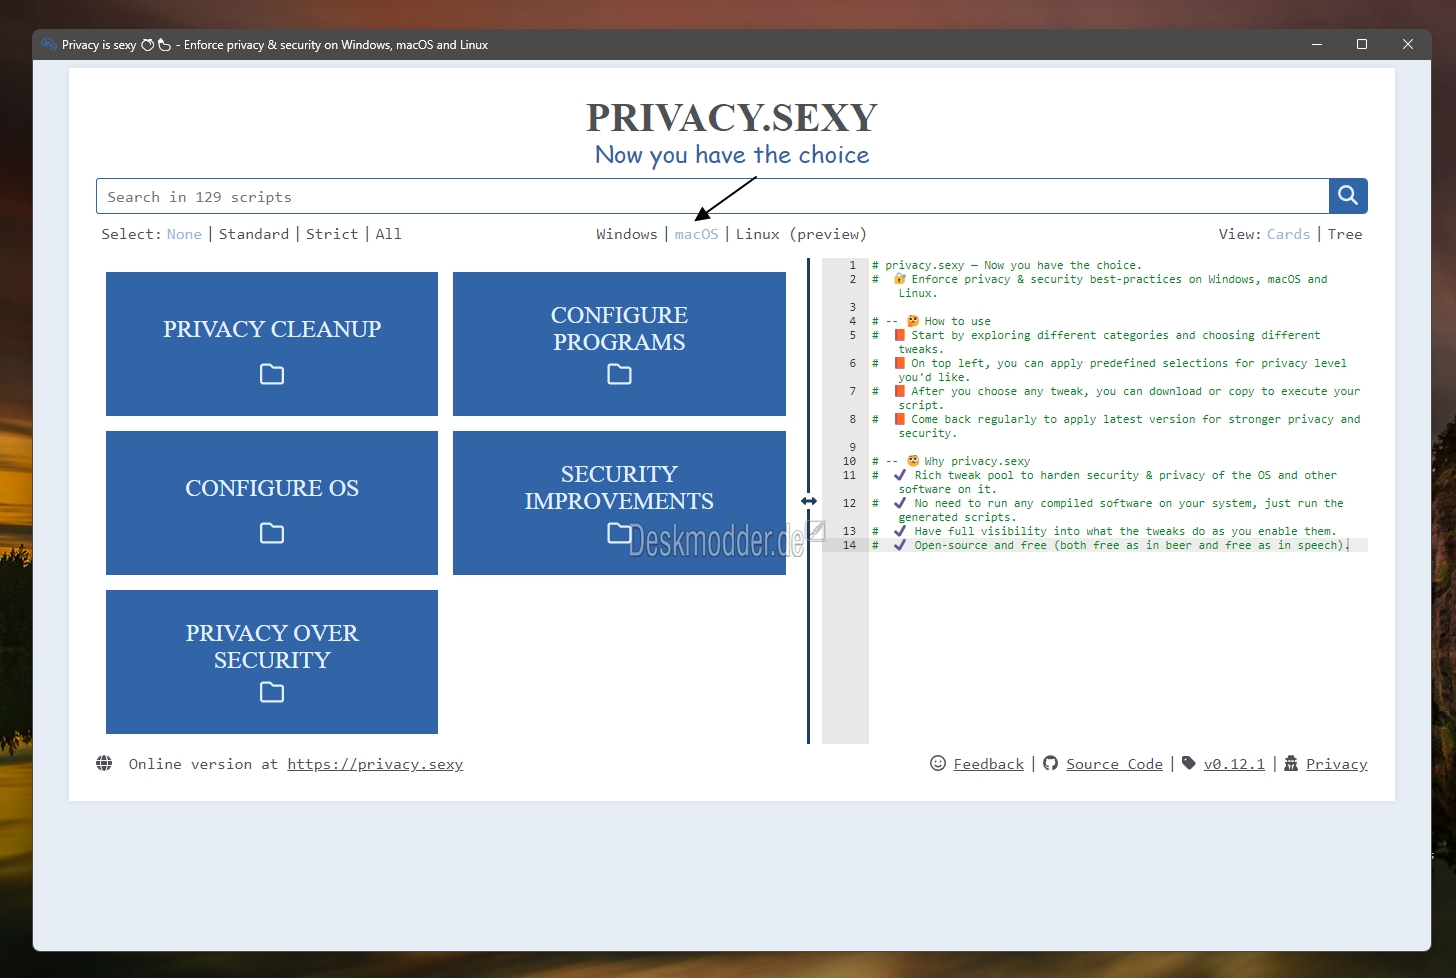Switch to Linux (preview) scripts
Viewport: 1456px width, 978px height.
coord(800,234)
